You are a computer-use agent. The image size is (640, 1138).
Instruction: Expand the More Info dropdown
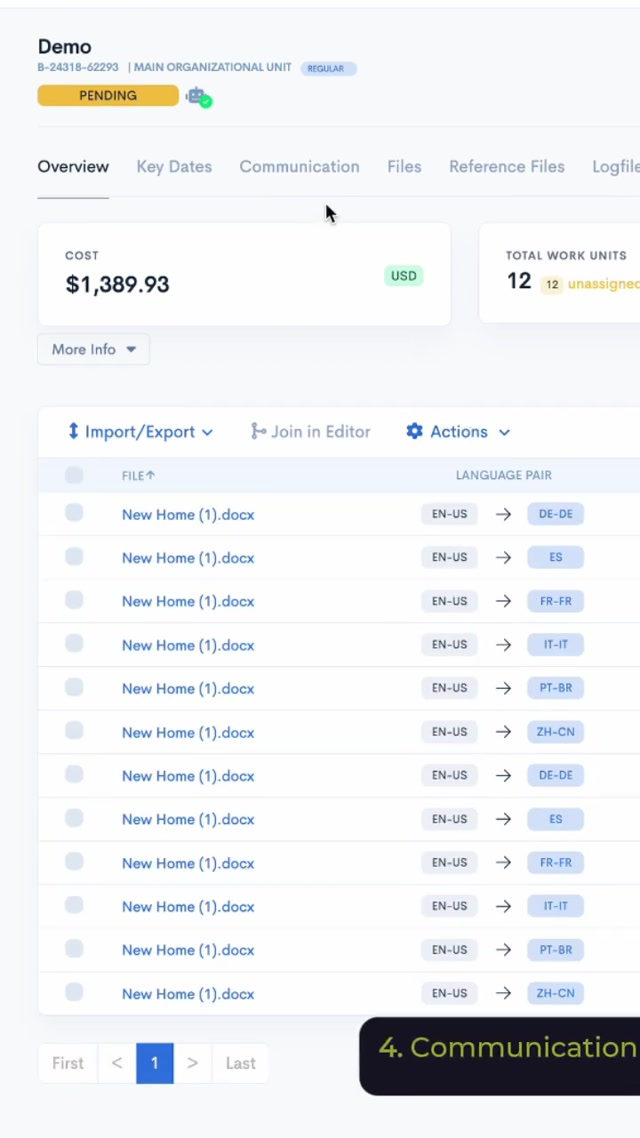point(94,349)
